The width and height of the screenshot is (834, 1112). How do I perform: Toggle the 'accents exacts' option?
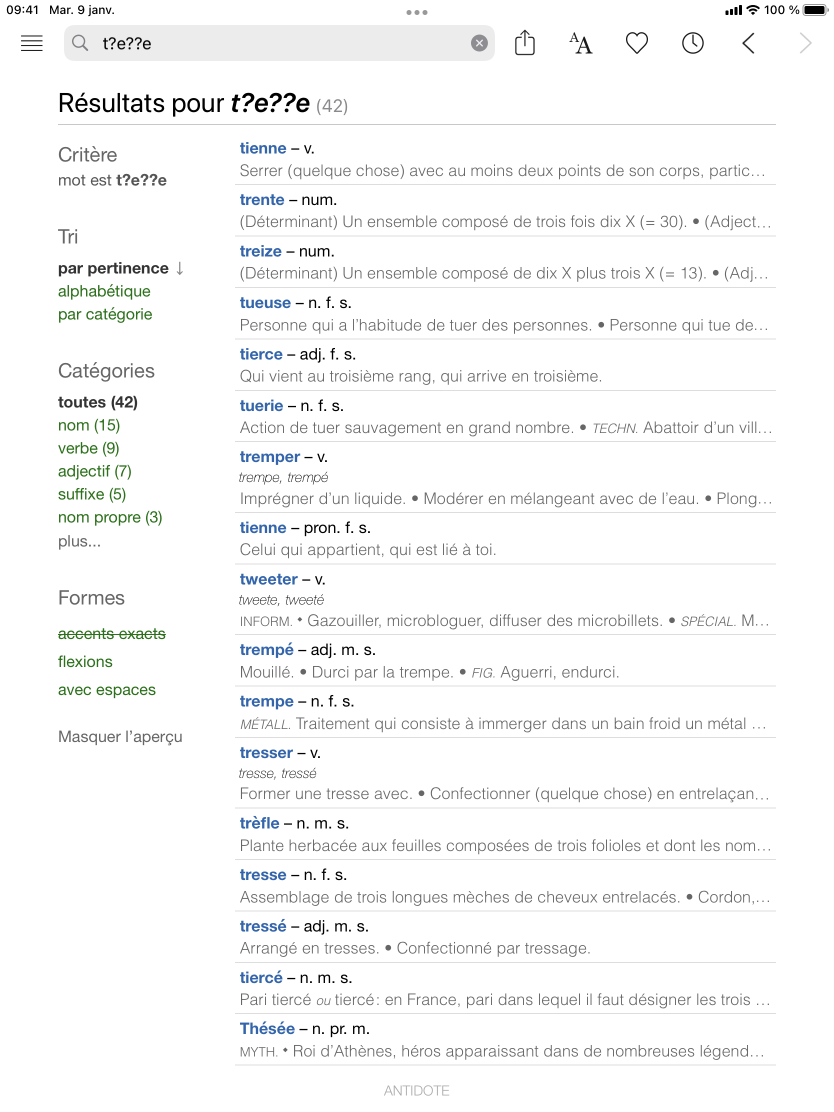pos(112,634)
